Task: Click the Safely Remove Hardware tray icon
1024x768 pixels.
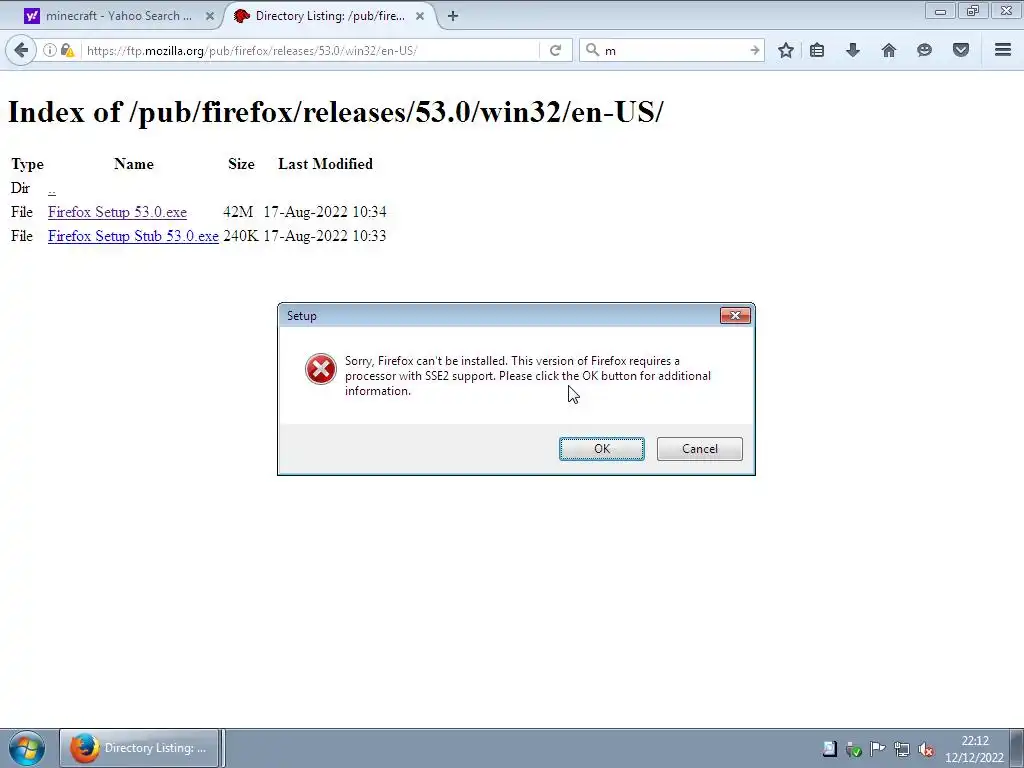Action: coord(853,749)
